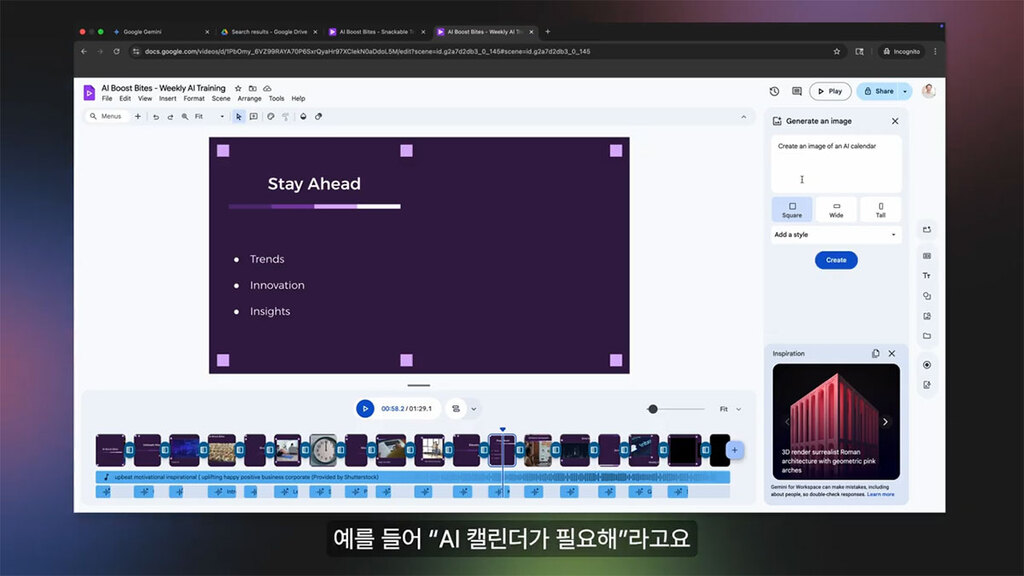Star the AI Boost Bites document
The width and height of the screenshot is (1024, 576).
tap(238, 88)
